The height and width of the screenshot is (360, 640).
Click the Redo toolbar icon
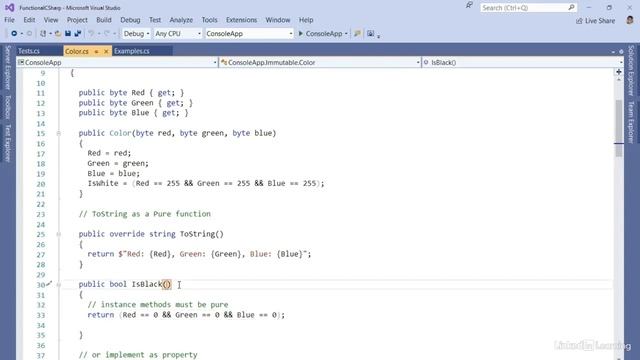[107, 33]
